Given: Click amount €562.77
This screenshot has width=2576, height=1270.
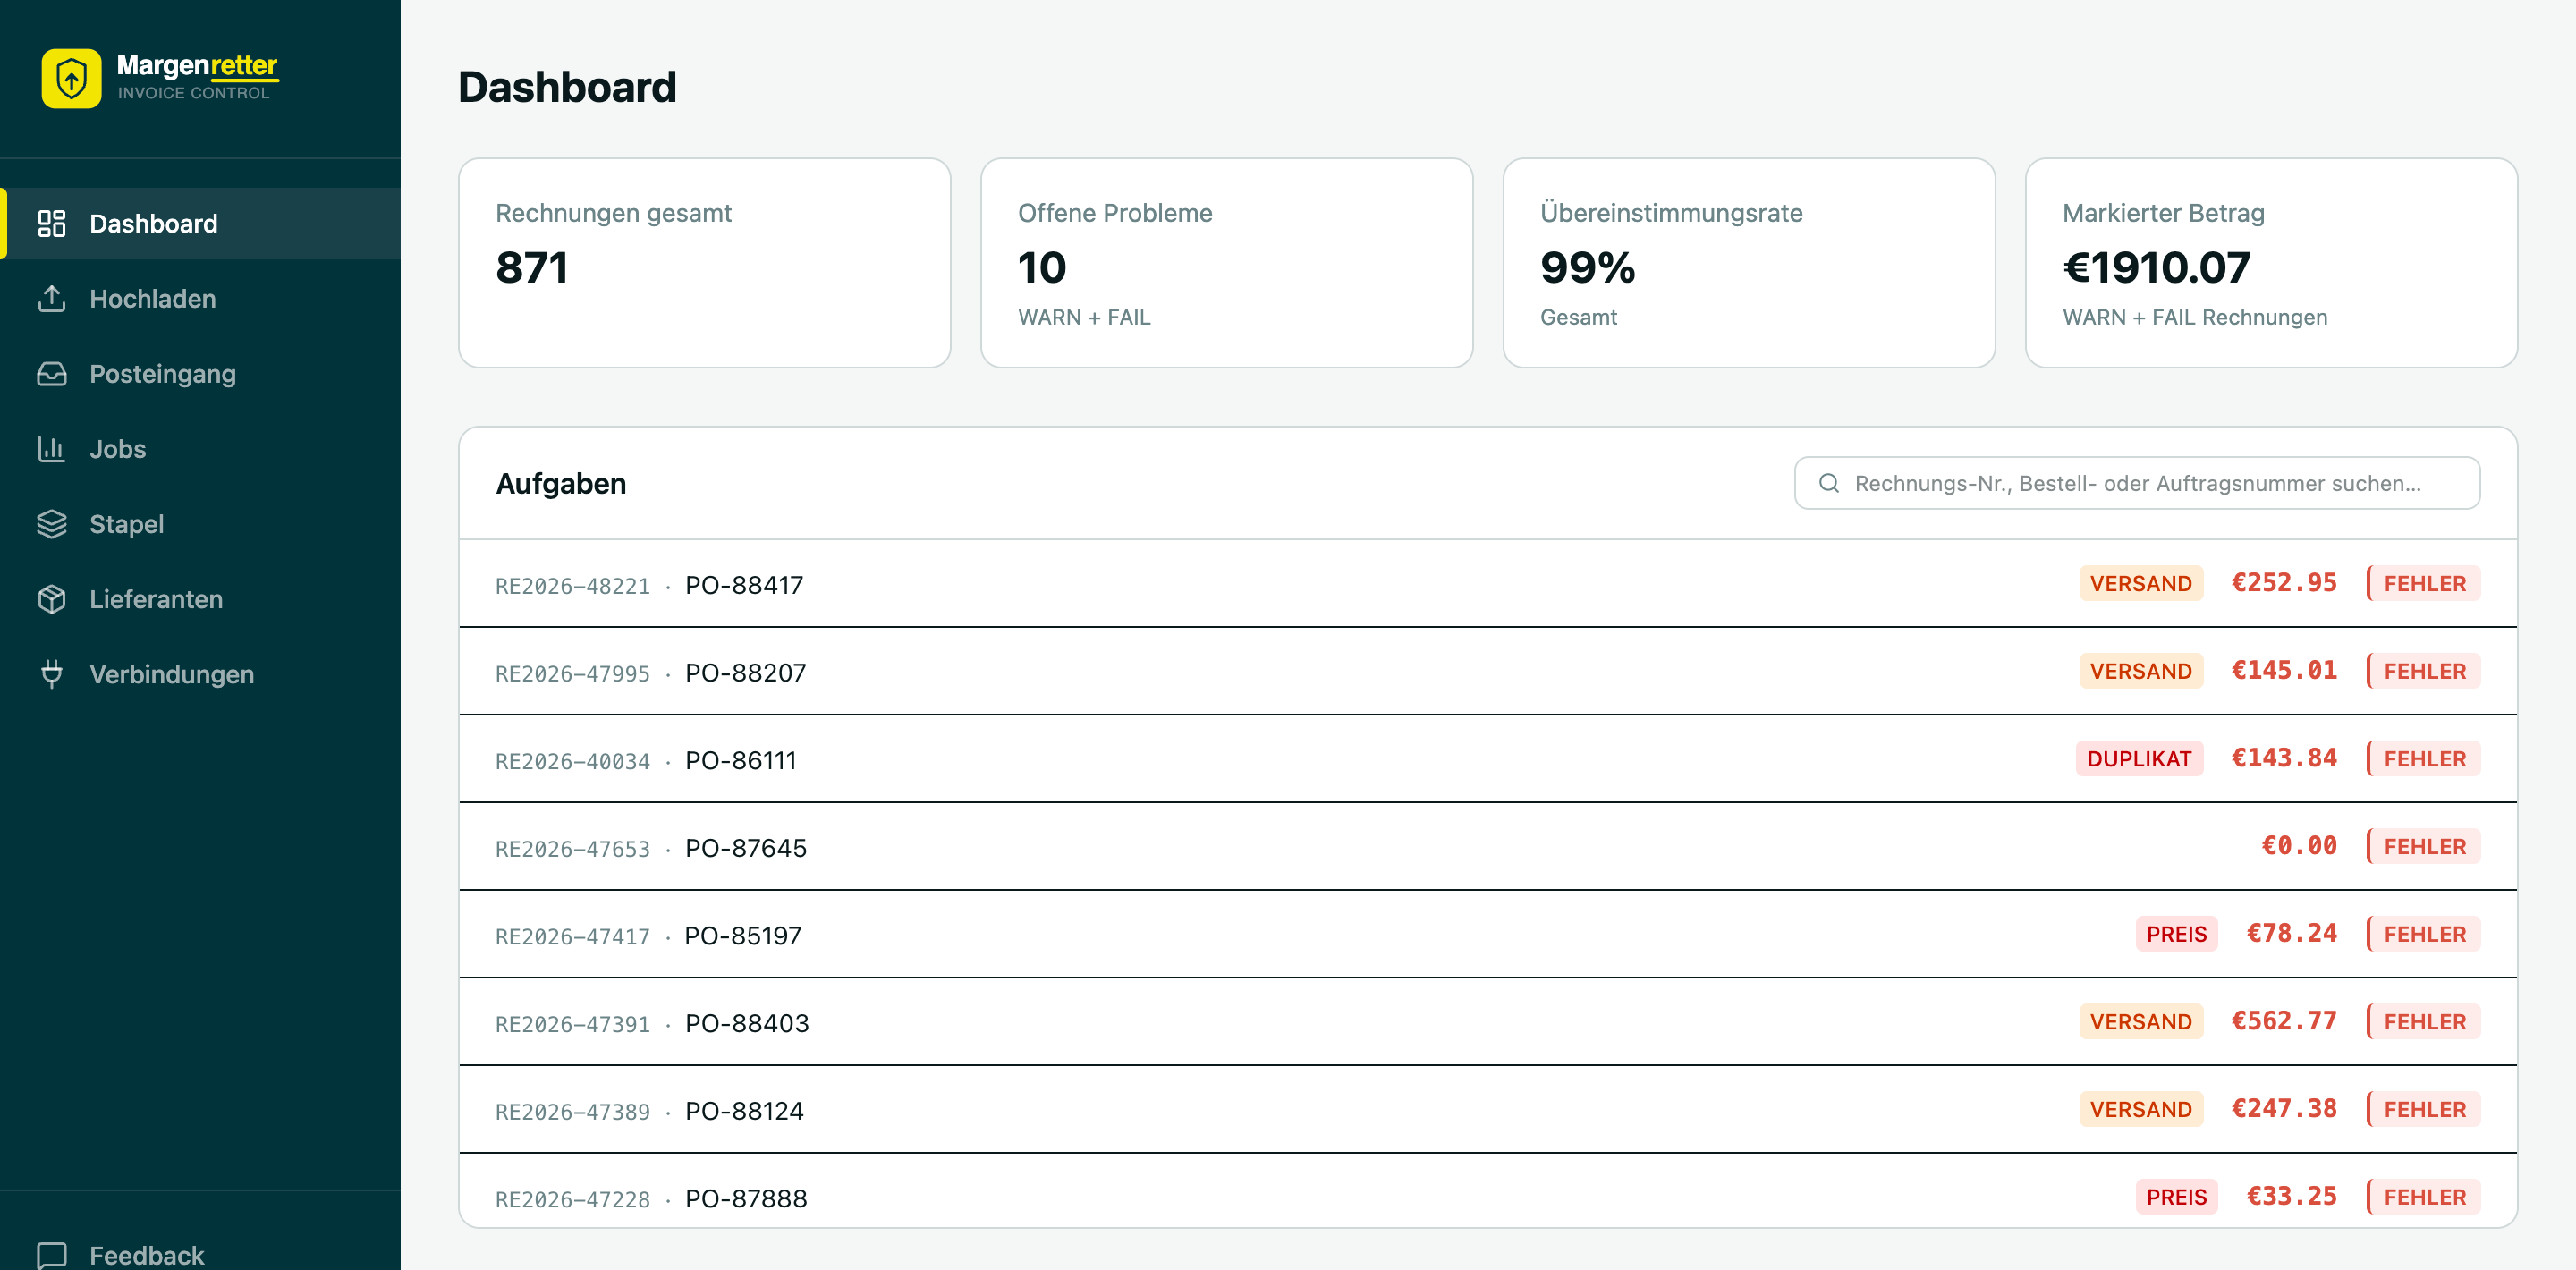Looking at the screenshot, I should (x=2284, y=1021).
